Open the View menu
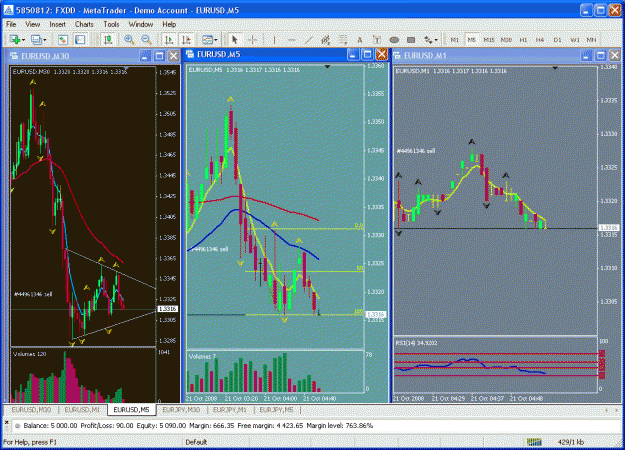This screenshot has width=625, height=450. pyautogui.click(x=33, y=24)
